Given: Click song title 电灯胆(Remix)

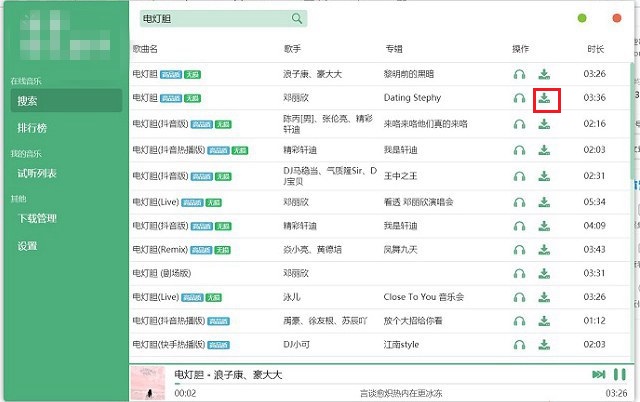Looking at the screenshot, I should [160, 249].
